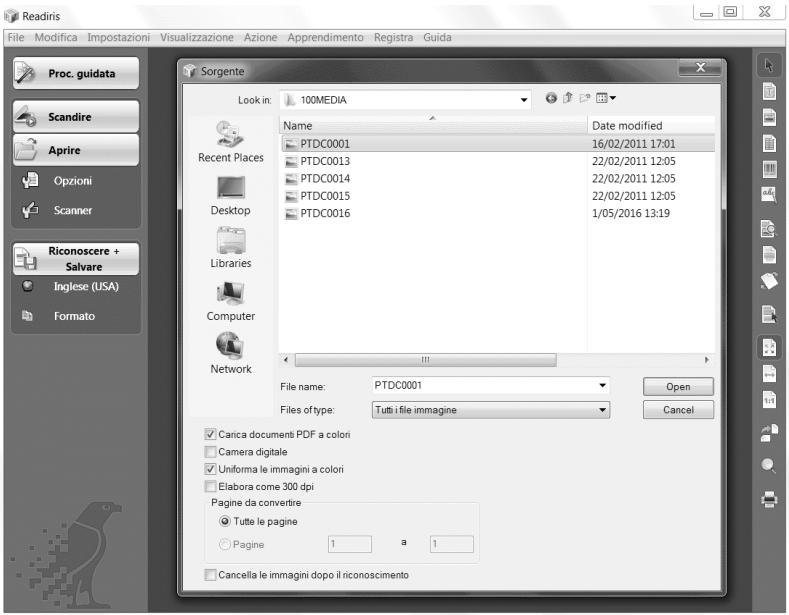Select the text zone tool icon
Screen dimensions: 789x615
click(769, 91)
